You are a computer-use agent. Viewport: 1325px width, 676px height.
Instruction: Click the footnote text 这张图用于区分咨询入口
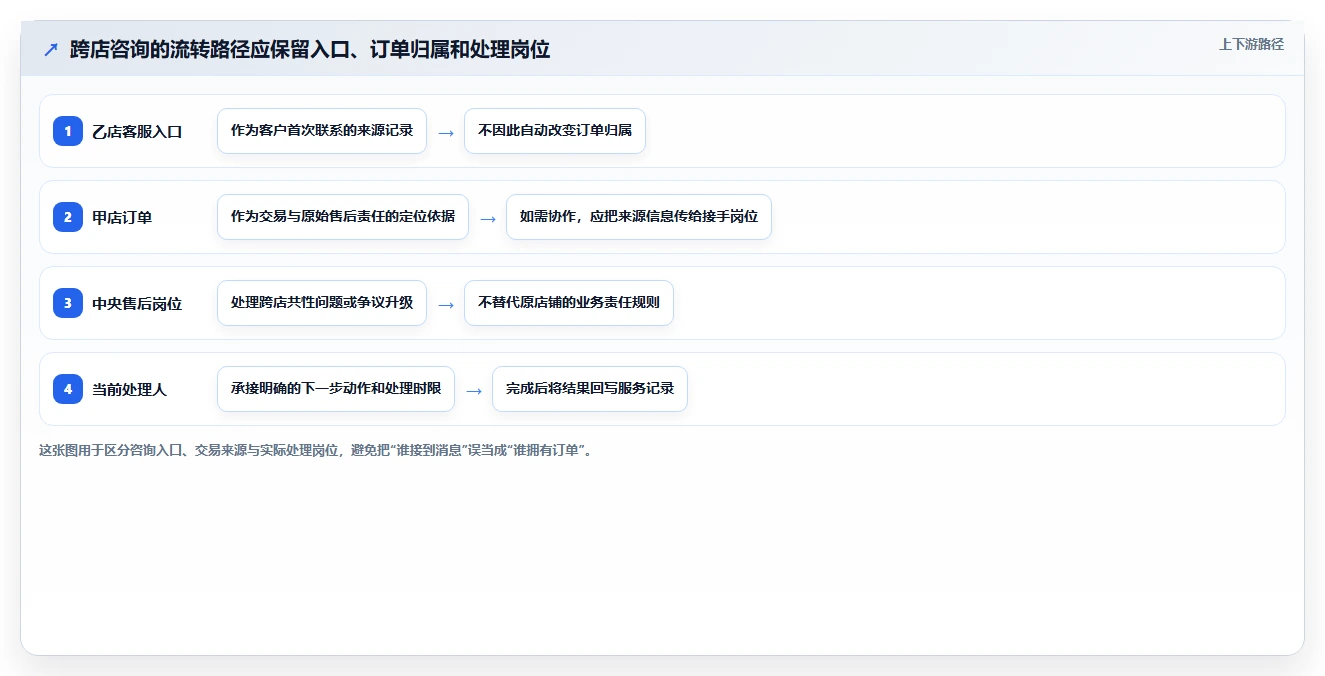tap(110, 450)
